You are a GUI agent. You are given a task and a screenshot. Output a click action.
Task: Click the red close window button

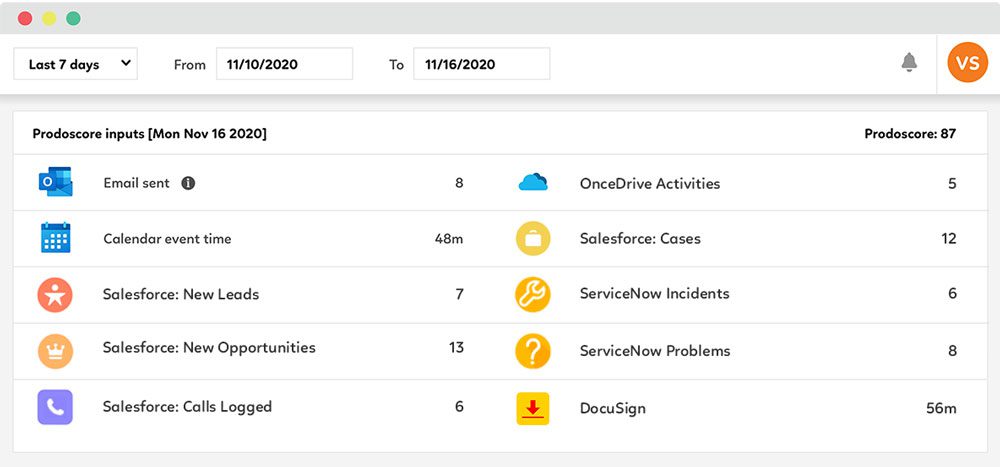(25, 19)
